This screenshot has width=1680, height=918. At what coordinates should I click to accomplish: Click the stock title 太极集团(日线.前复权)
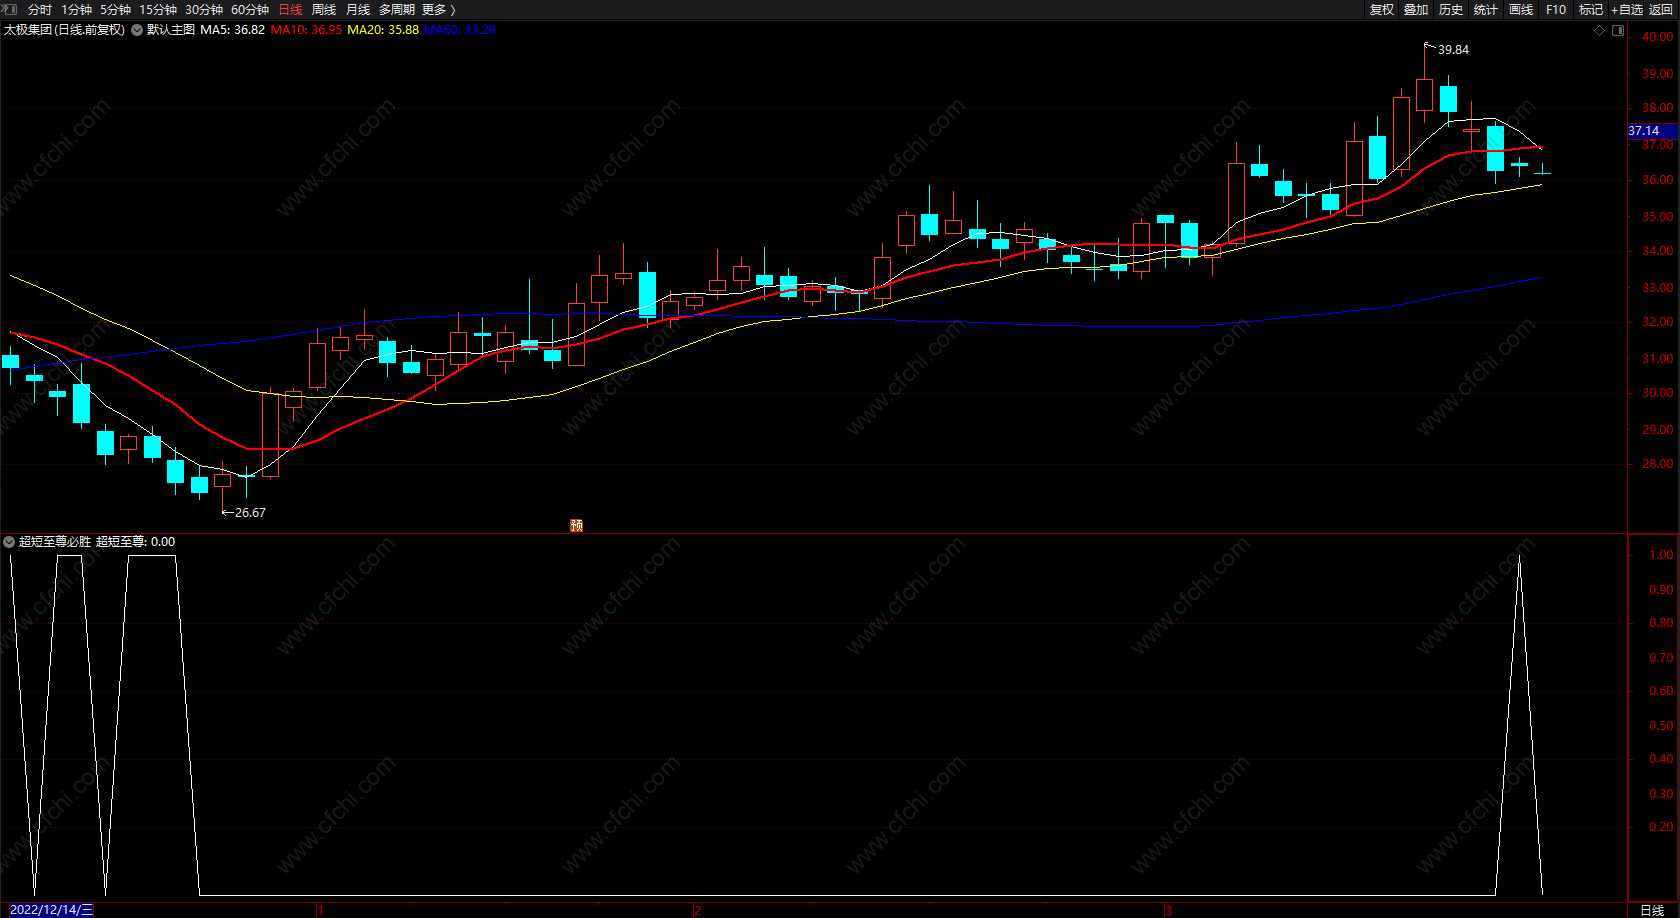tap(64, 30)
